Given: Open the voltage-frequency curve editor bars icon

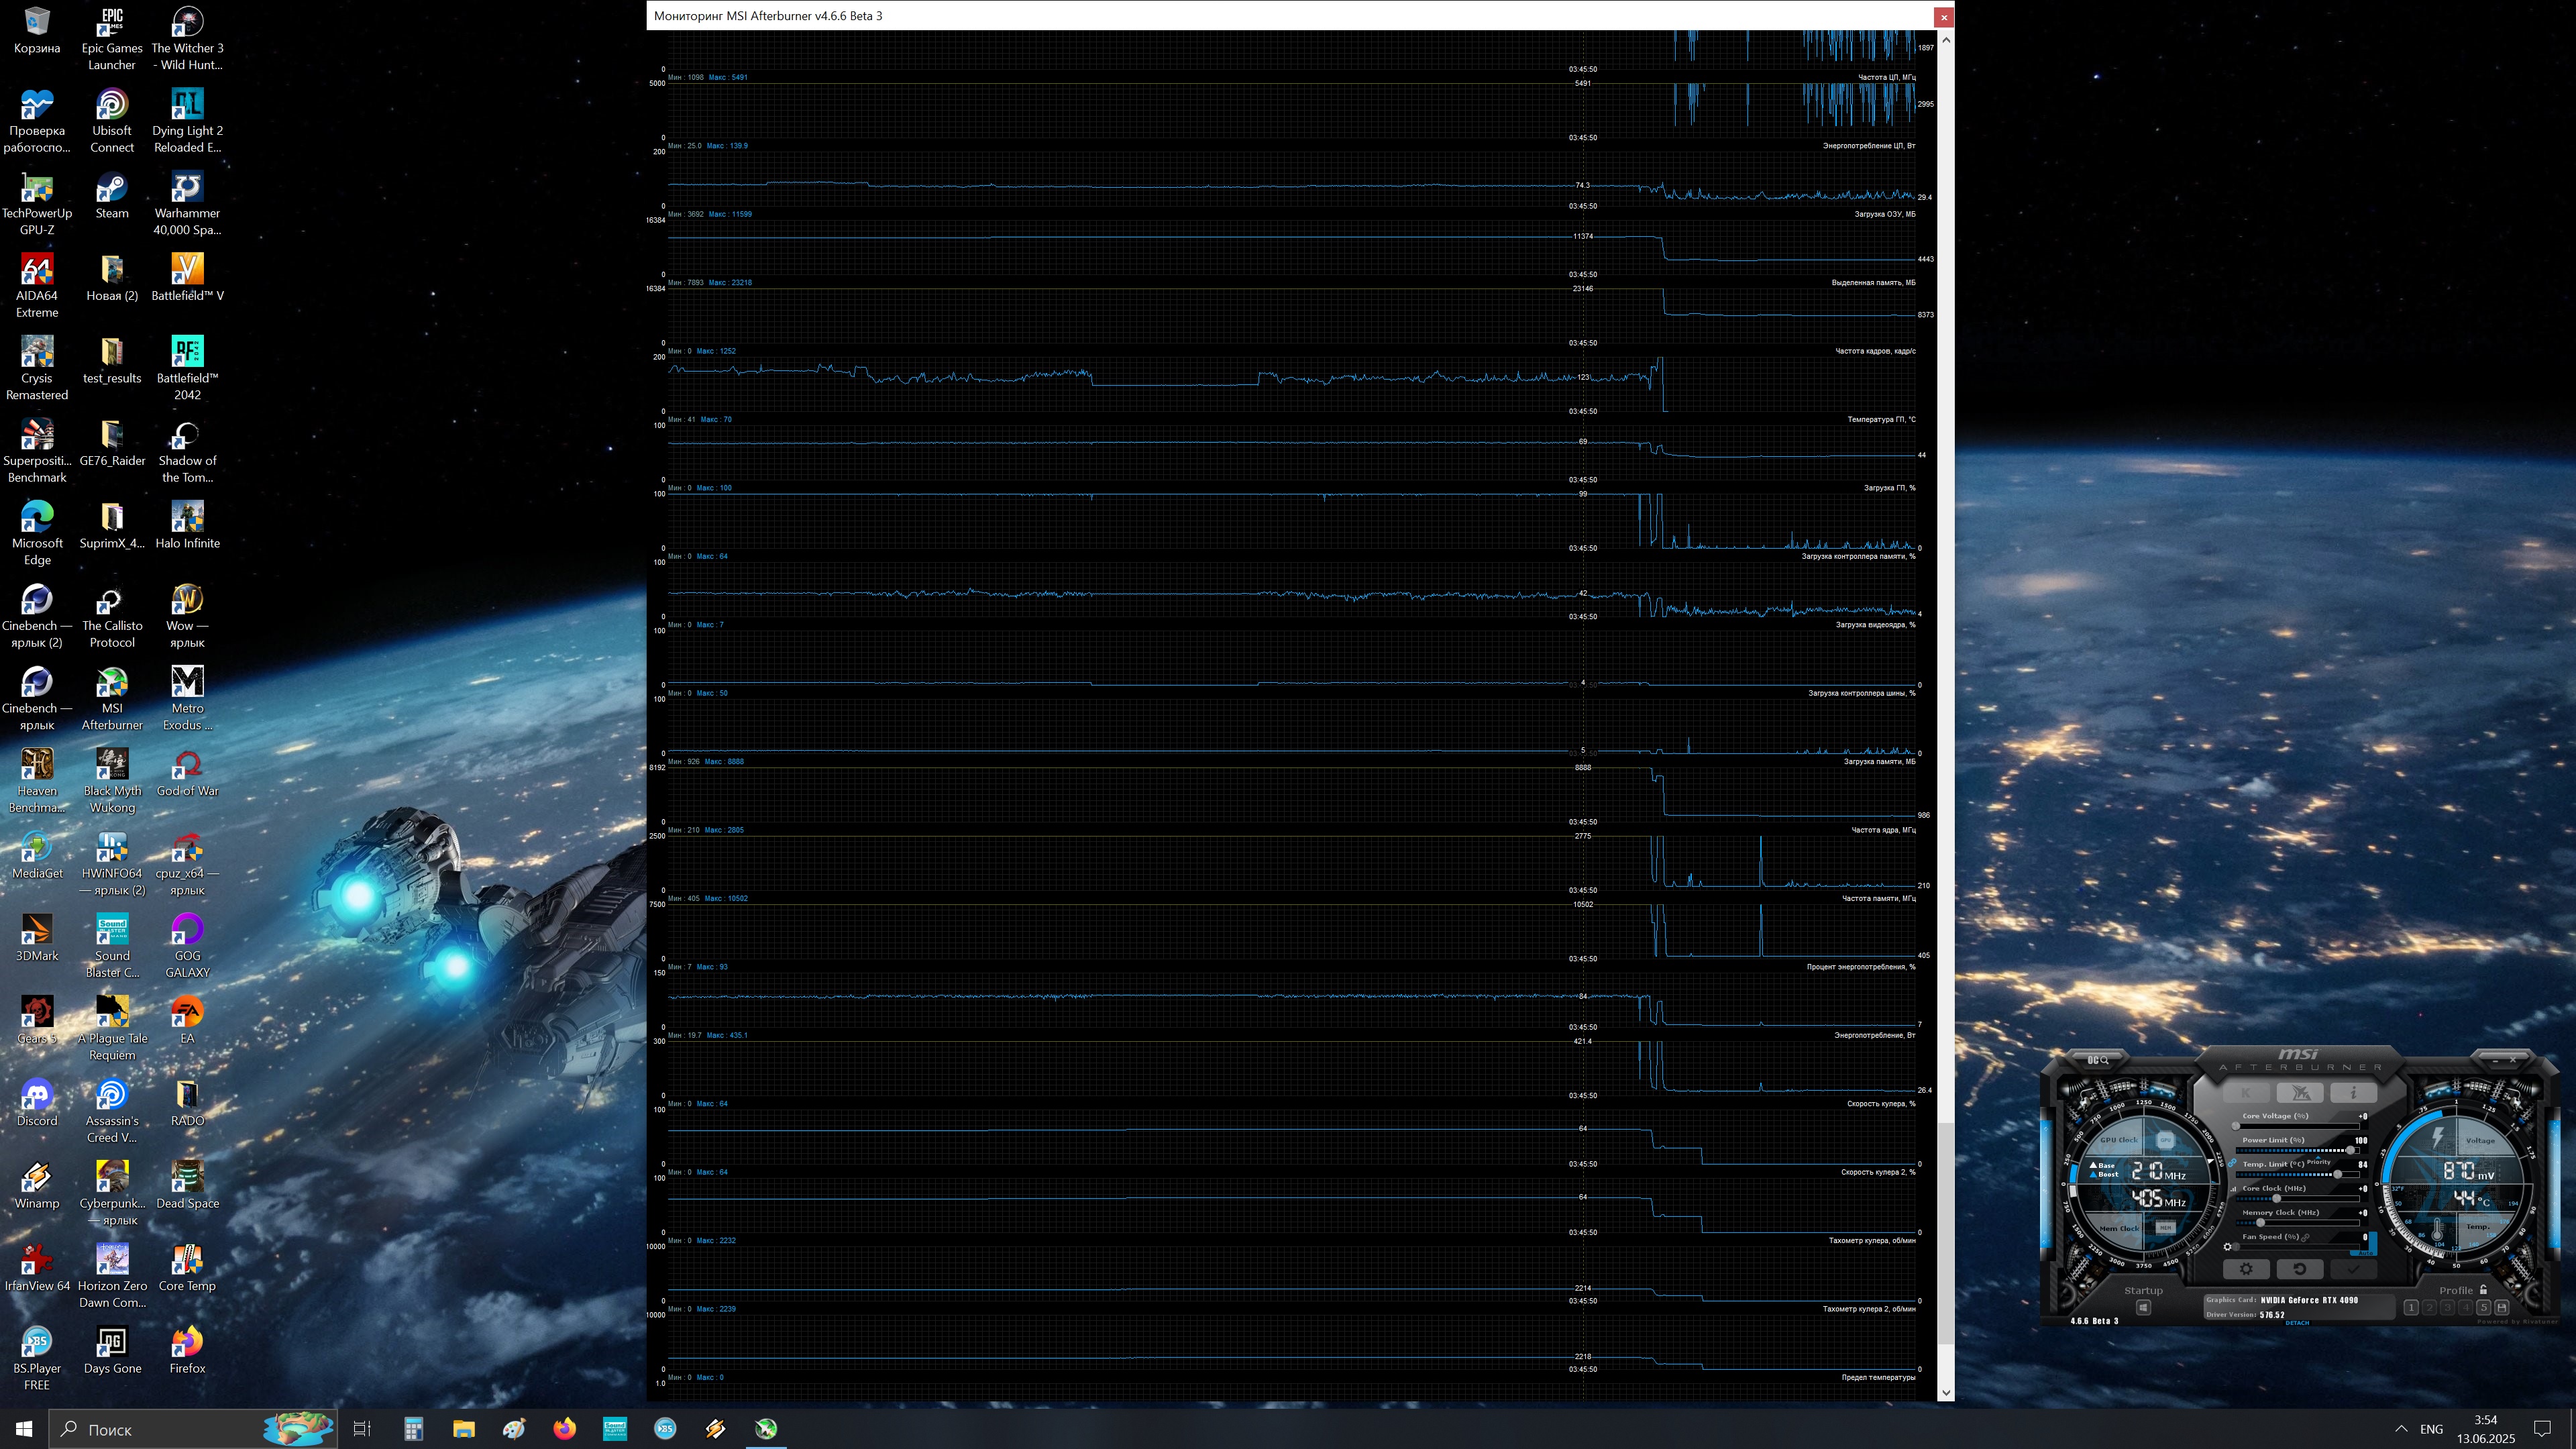Looking at the screenshot, I should click(2234, 1189).
